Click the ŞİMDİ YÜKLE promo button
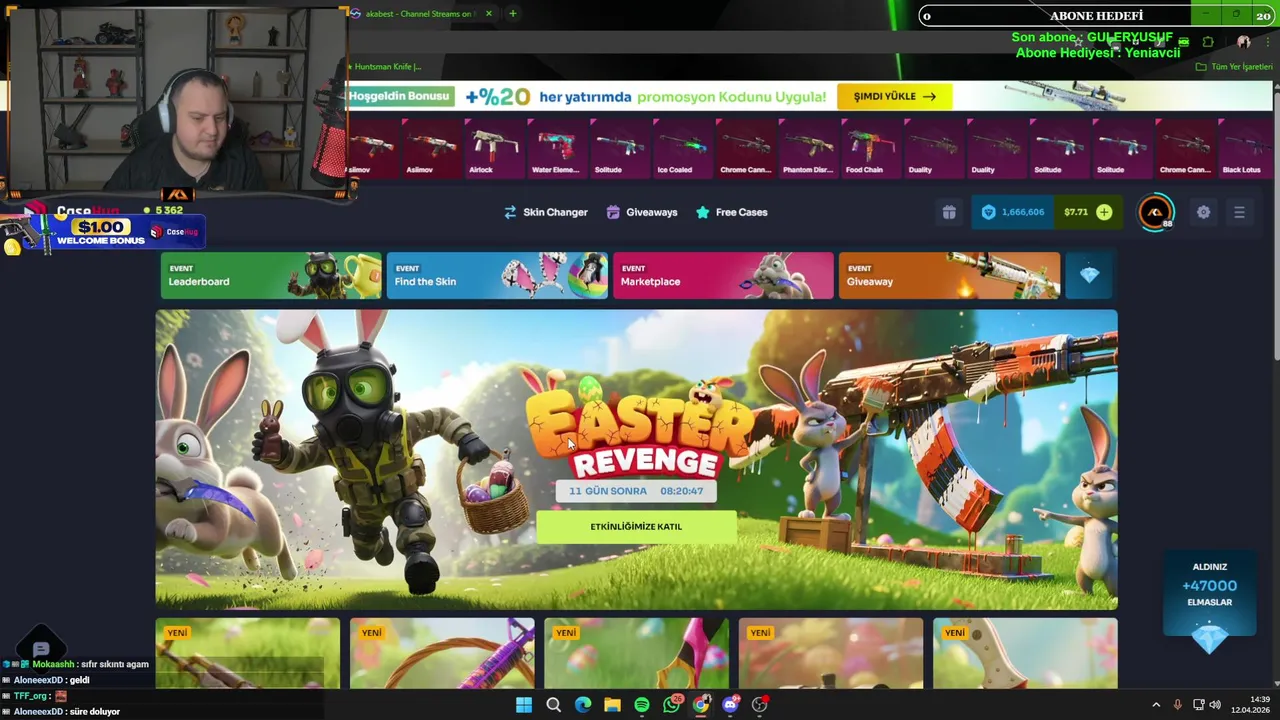The width and height of the screenshot is (1280, 720). [895, 96]
